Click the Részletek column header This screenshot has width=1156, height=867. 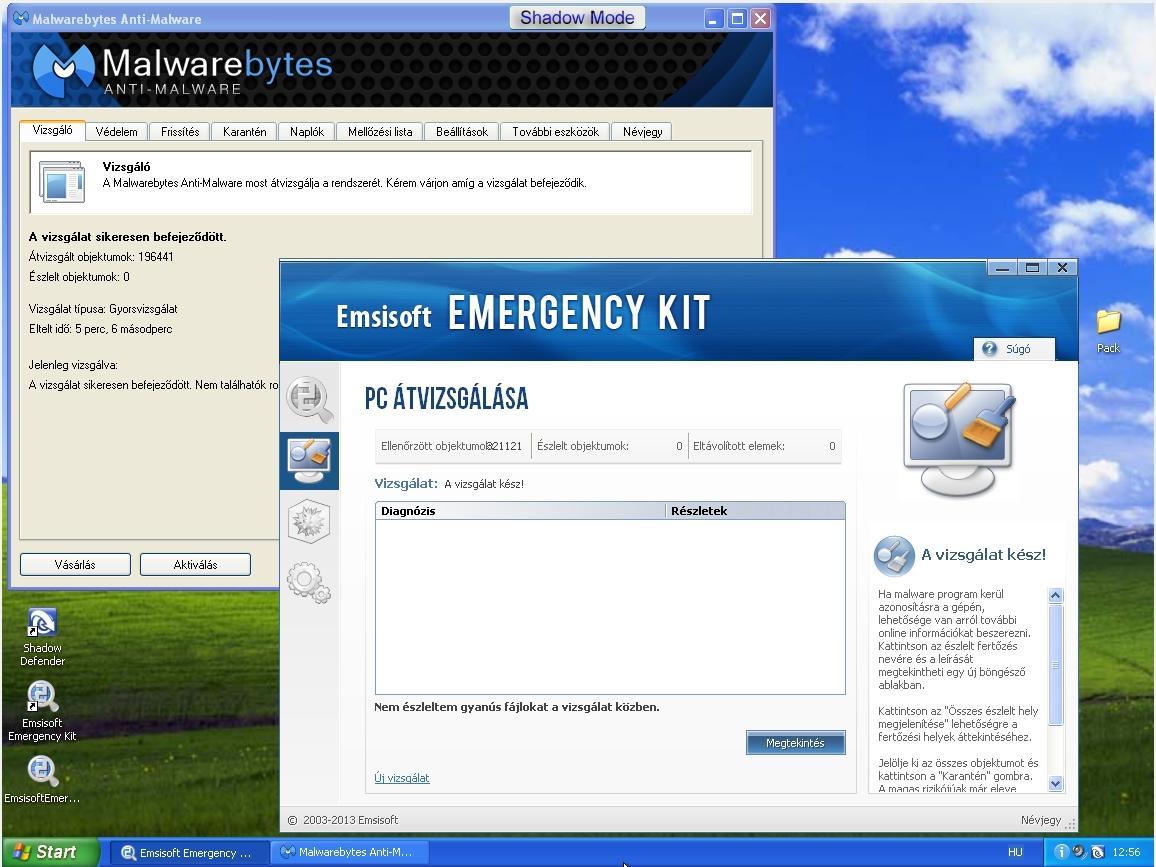point(756,511)
